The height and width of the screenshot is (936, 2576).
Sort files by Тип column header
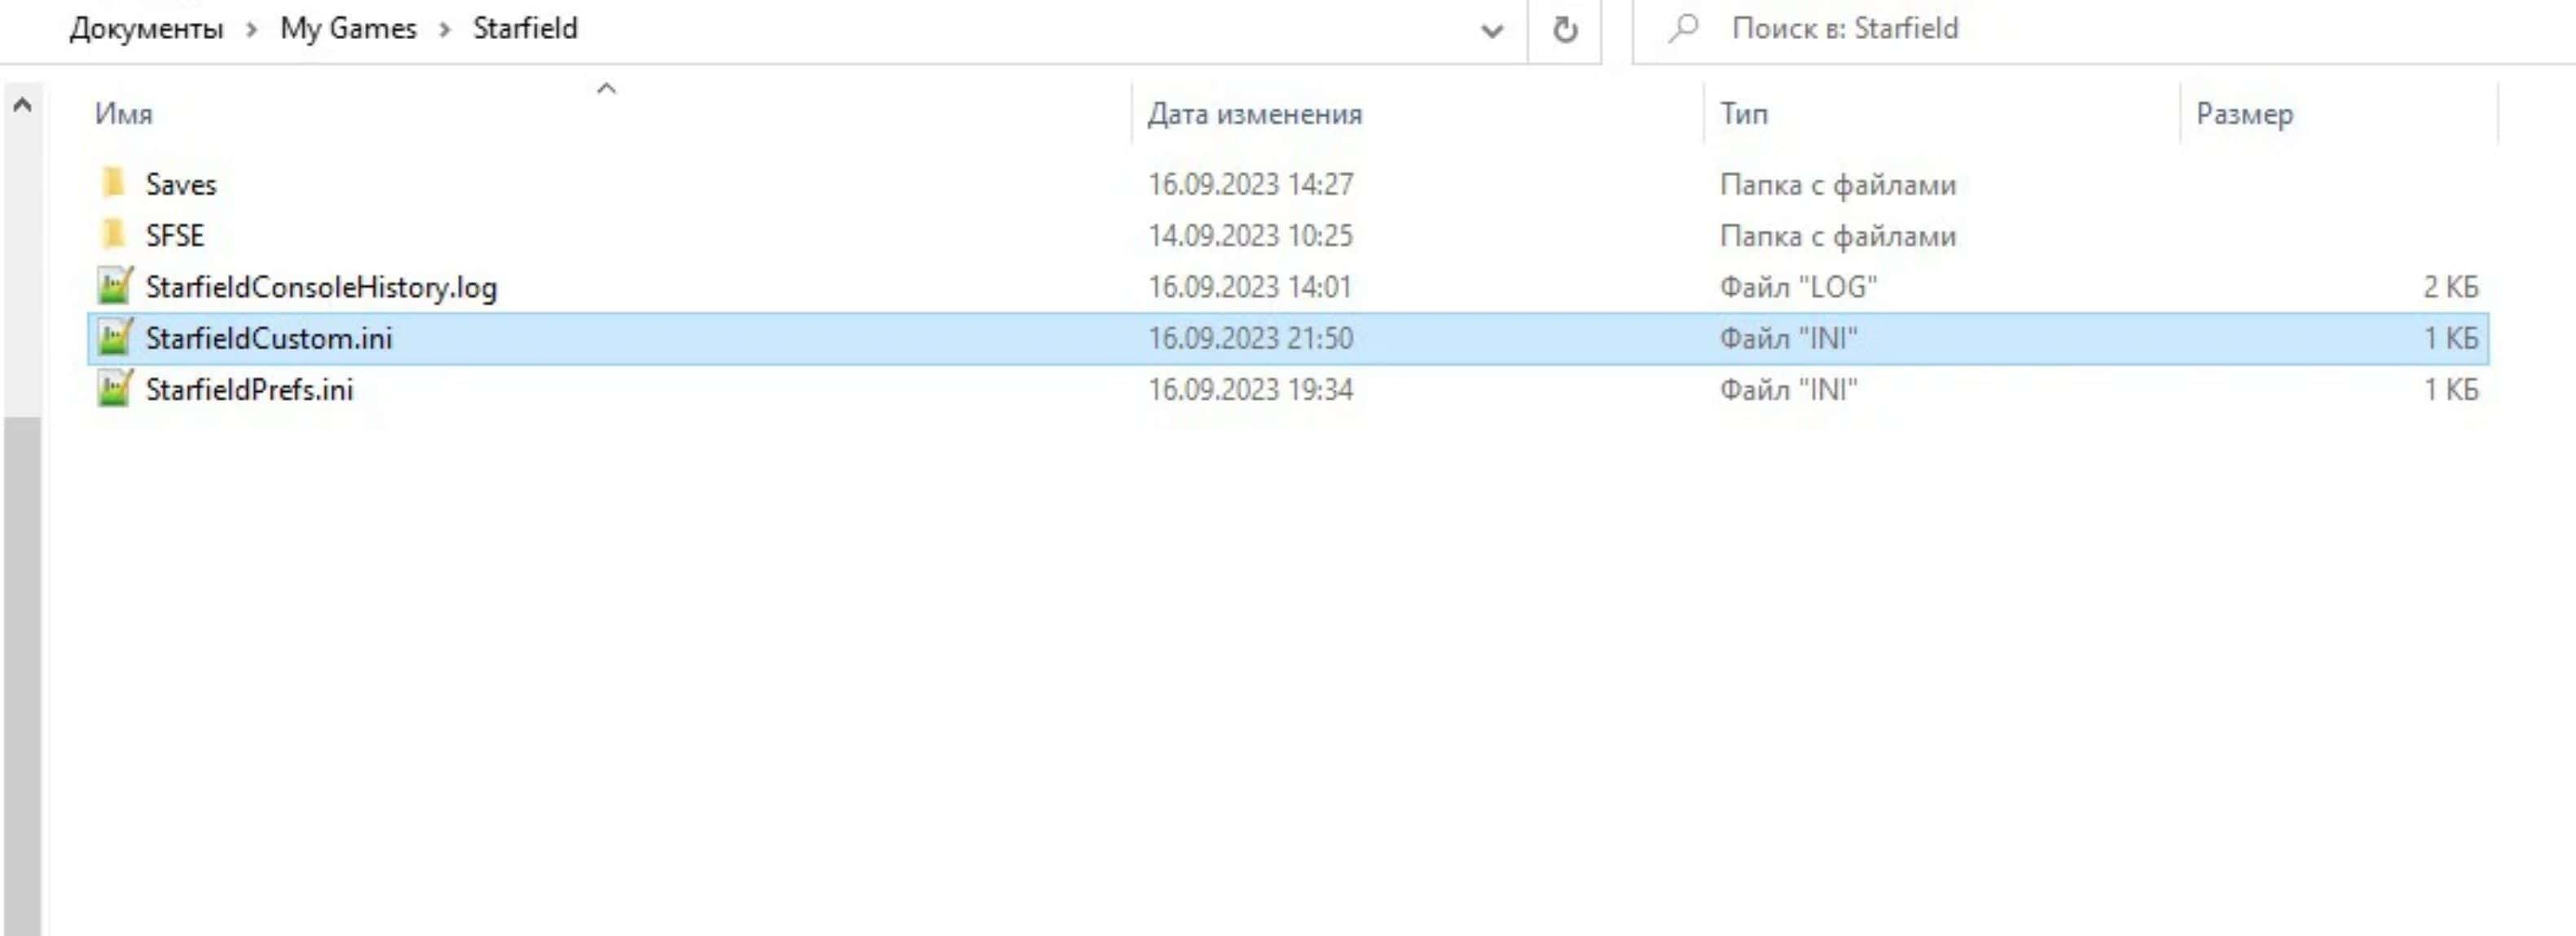pyautogui.click(x=1743, y=114)
